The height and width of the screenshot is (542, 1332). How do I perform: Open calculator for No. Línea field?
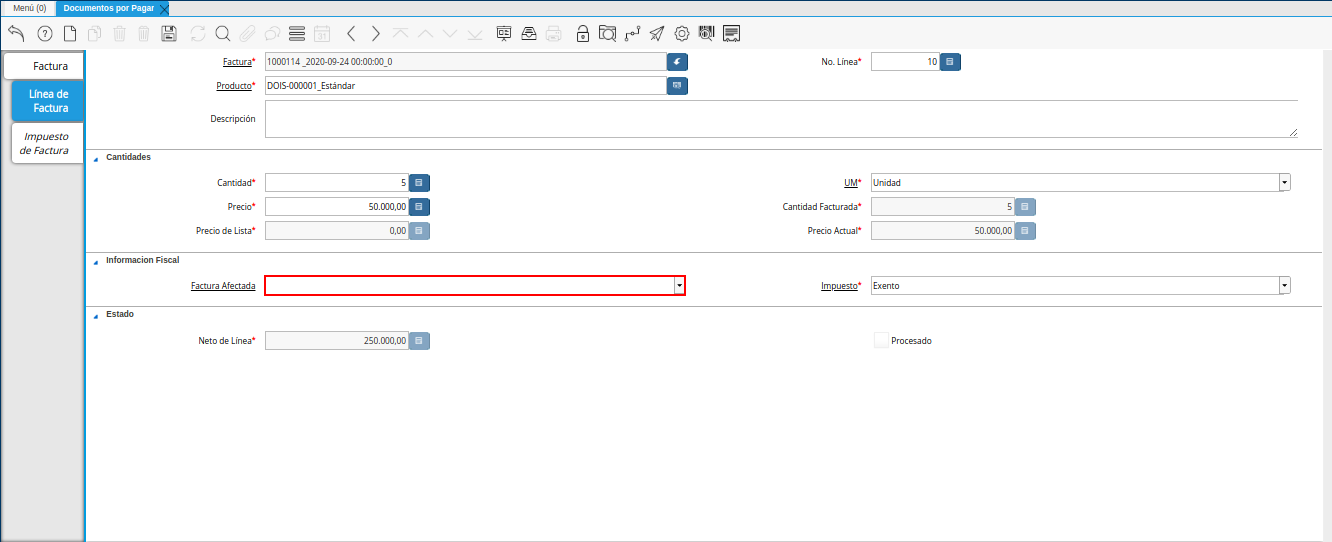(x=951, y=62)
